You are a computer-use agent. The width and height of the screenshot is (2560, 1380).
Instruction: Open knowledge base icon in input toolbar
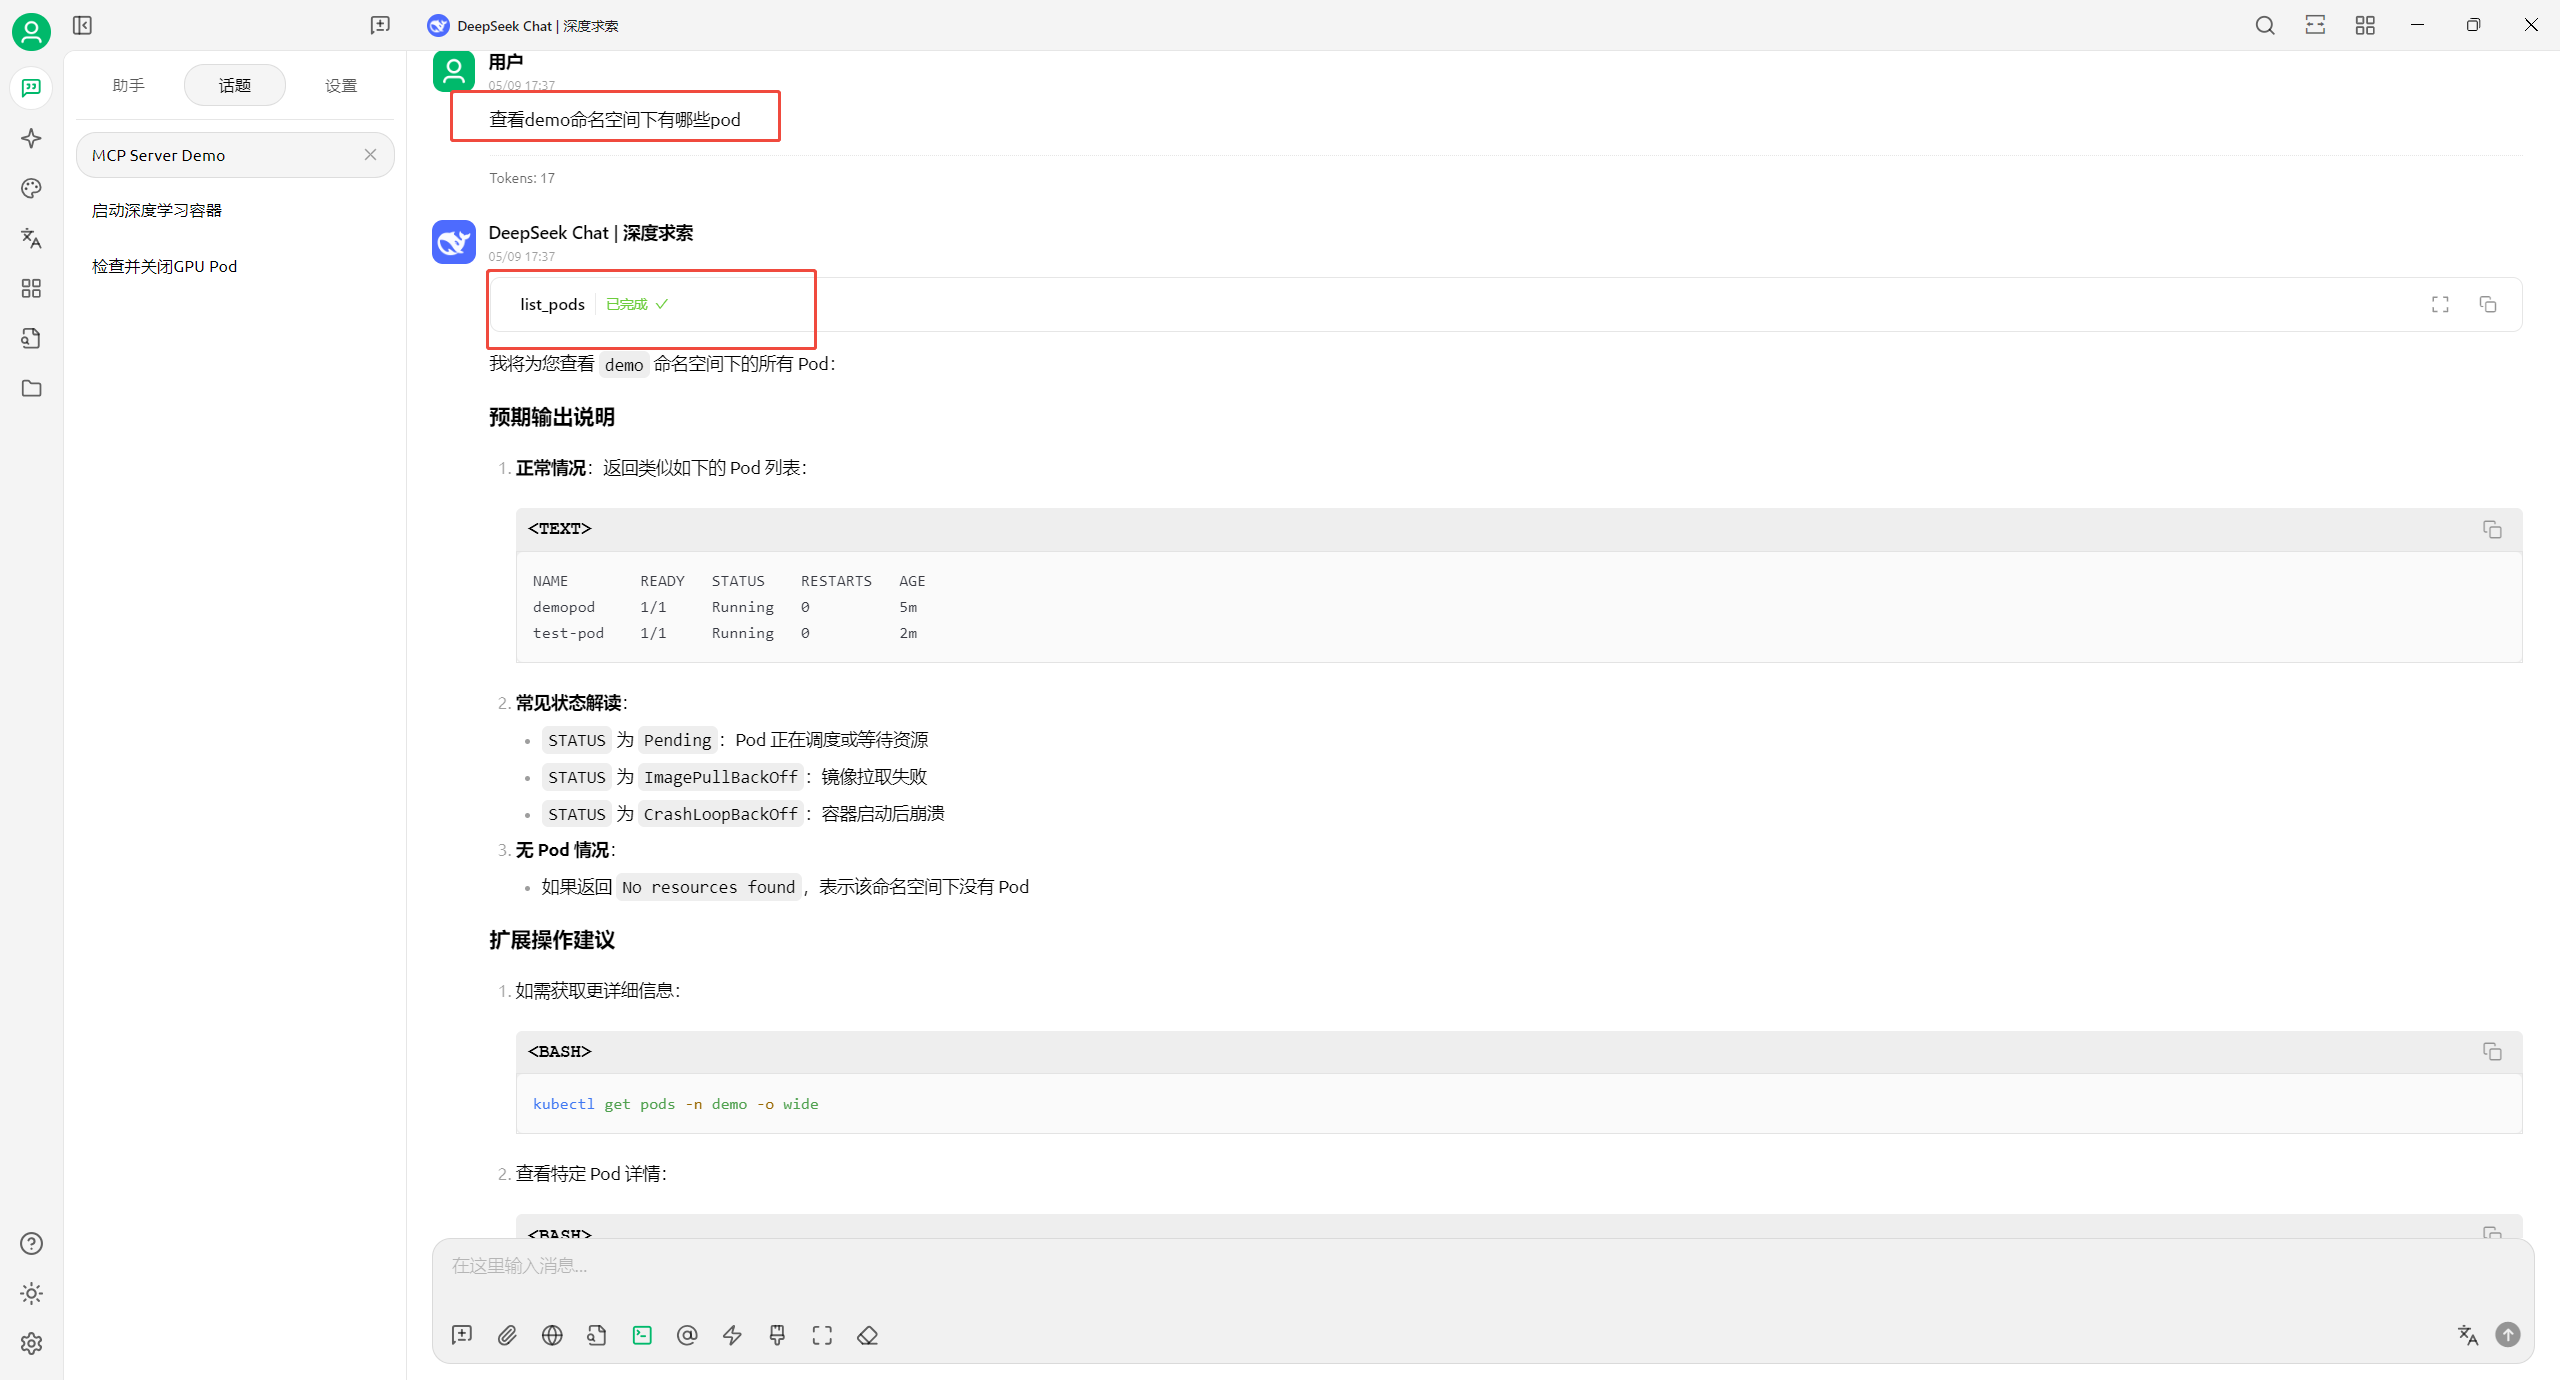pos(597,1335)
